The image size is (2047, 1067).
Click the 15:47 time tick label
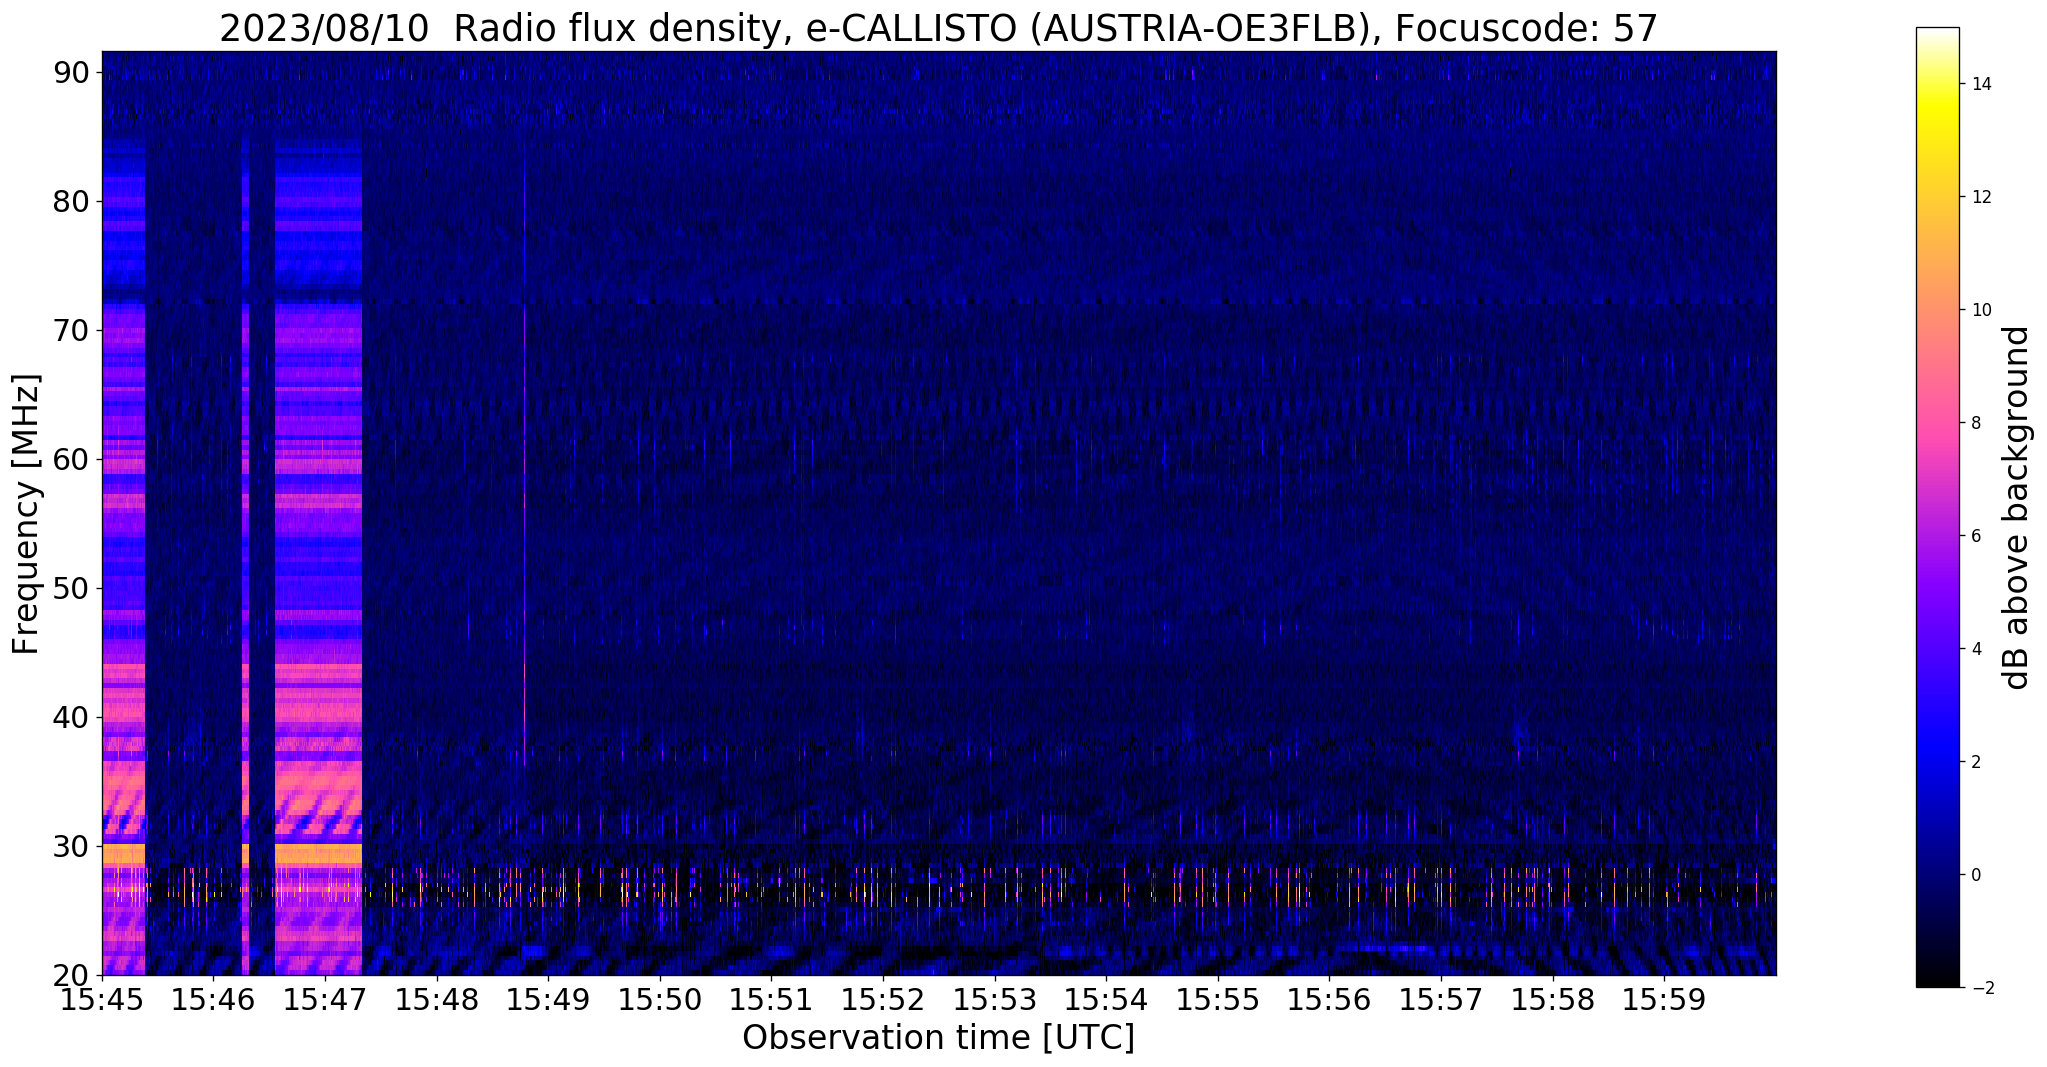[325, 1000]
